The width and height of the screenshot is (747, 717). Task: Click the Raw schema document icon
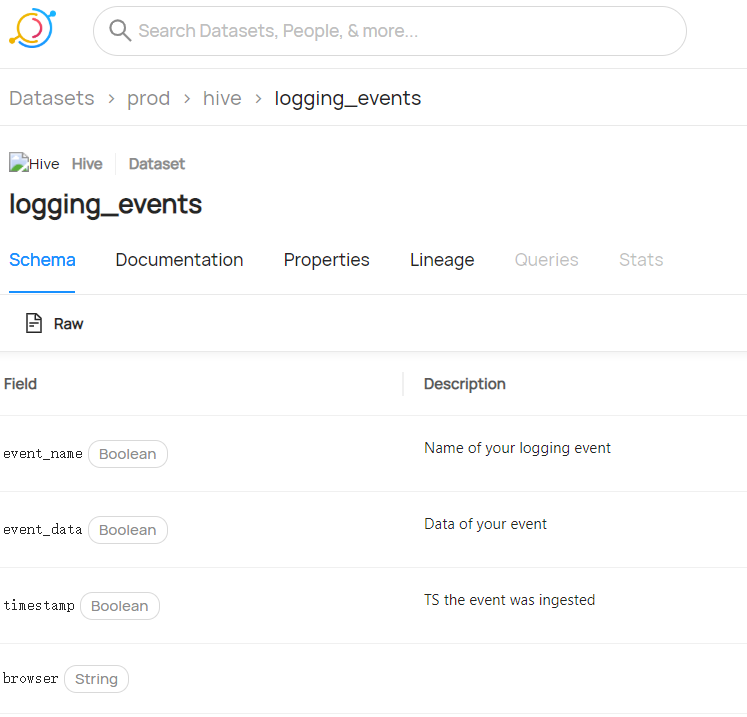tap(34, 323)
